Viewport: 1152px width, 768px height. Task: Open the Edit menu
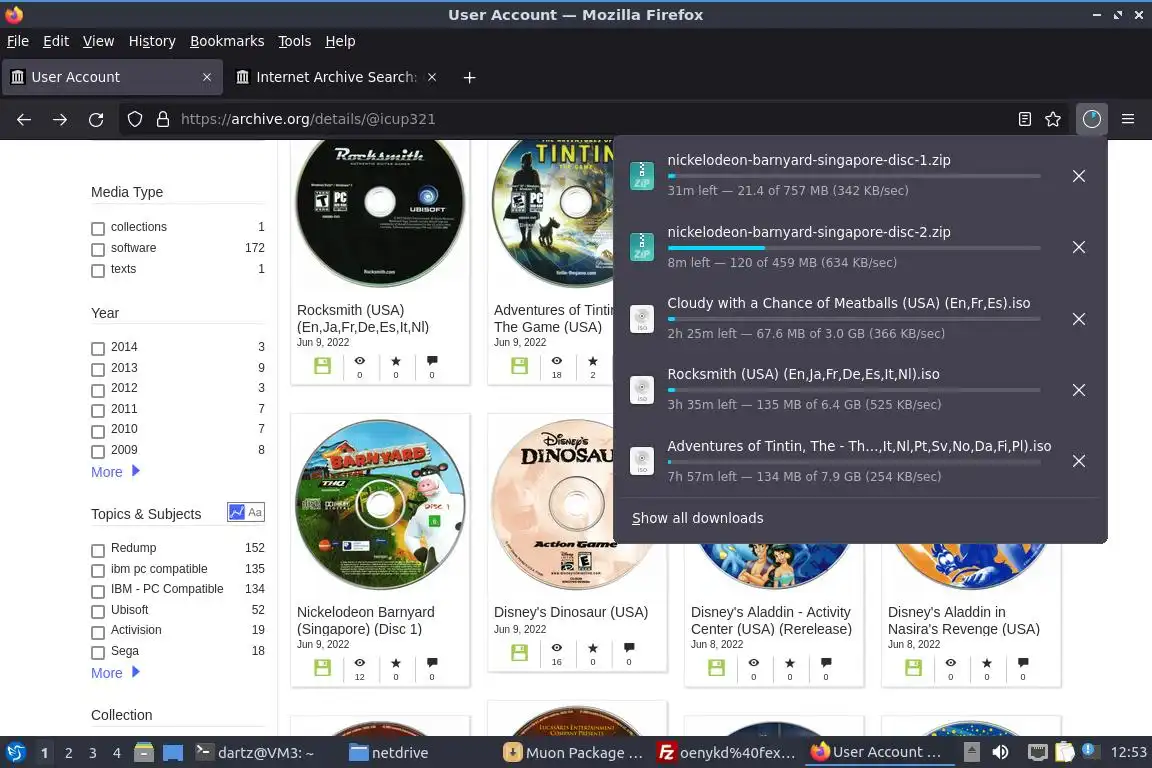tap(56, 41)
